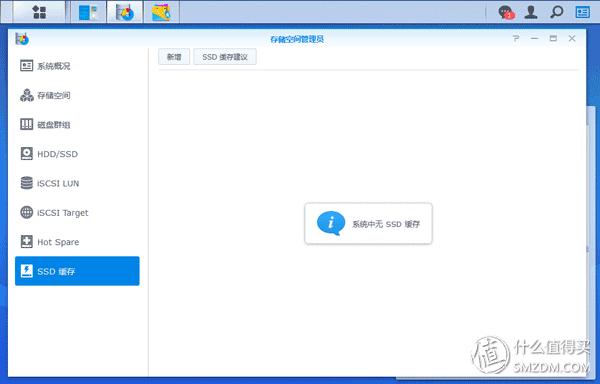Screen dimensions: 600x384
Task: Click the SSD 缓存建议 button
Action: 225,57
